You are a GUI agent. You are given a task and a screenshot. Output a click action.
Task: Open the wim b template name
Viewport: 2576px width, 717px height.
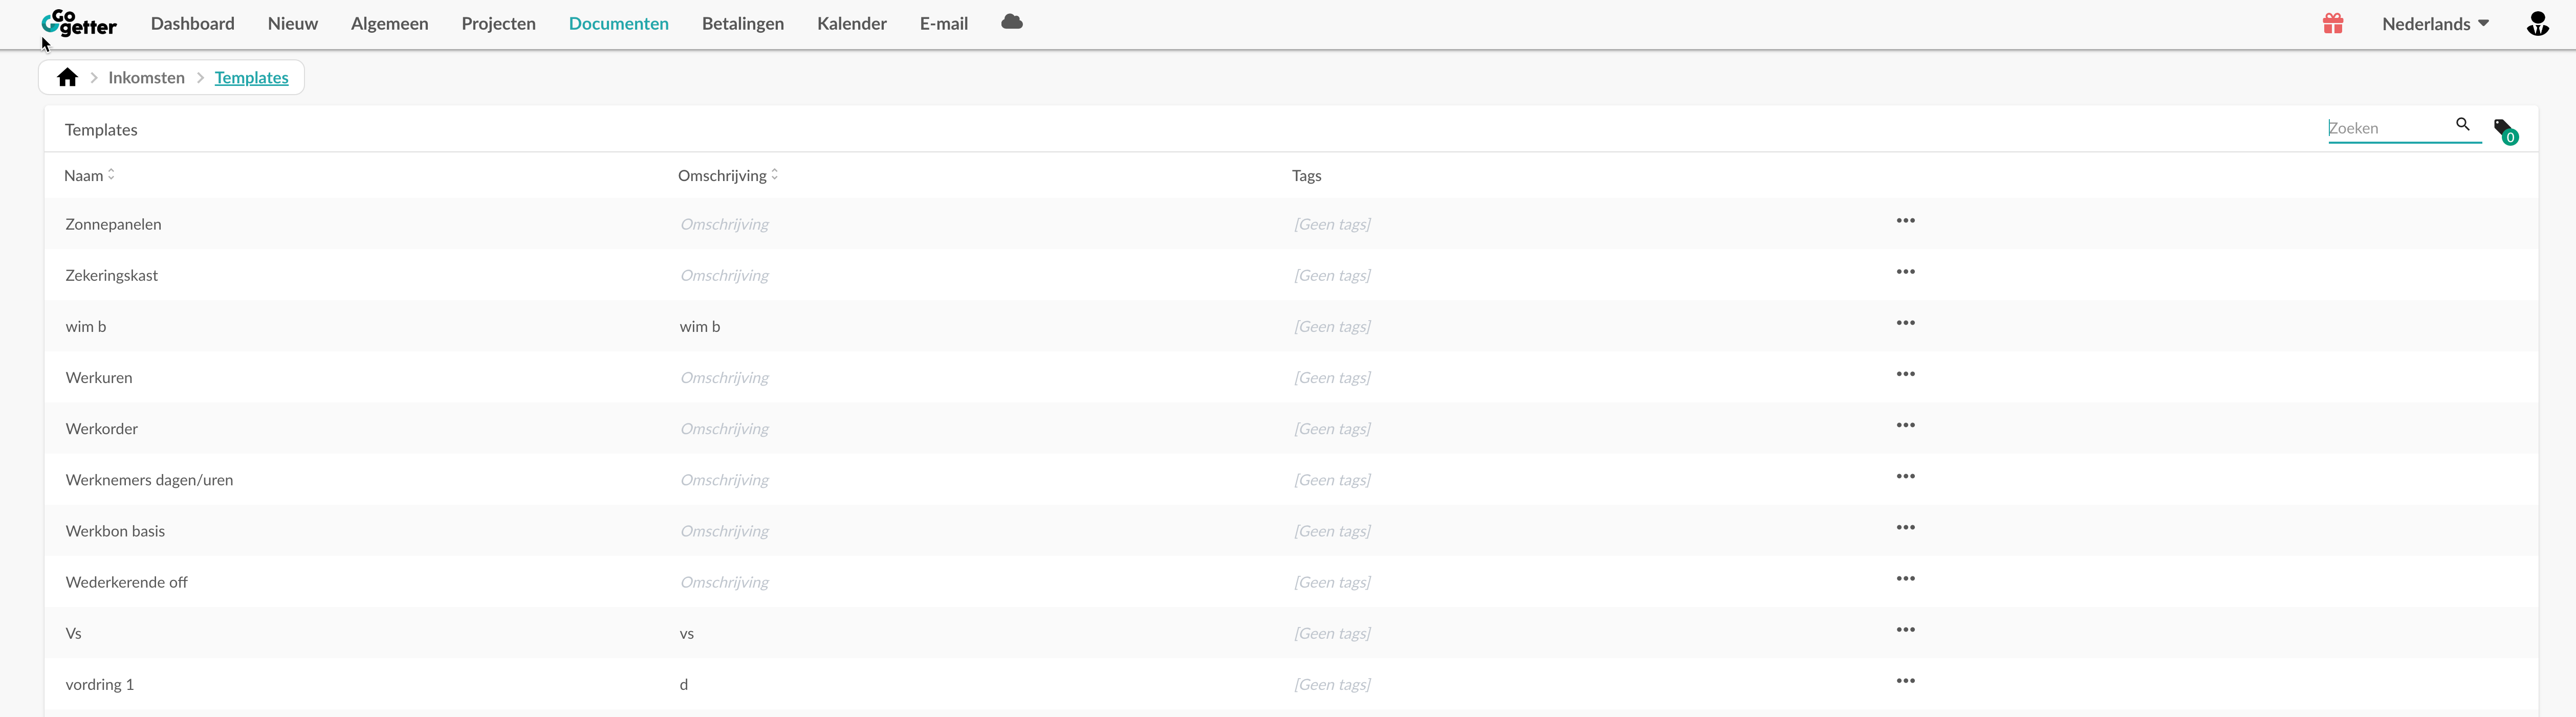[86, 326]
